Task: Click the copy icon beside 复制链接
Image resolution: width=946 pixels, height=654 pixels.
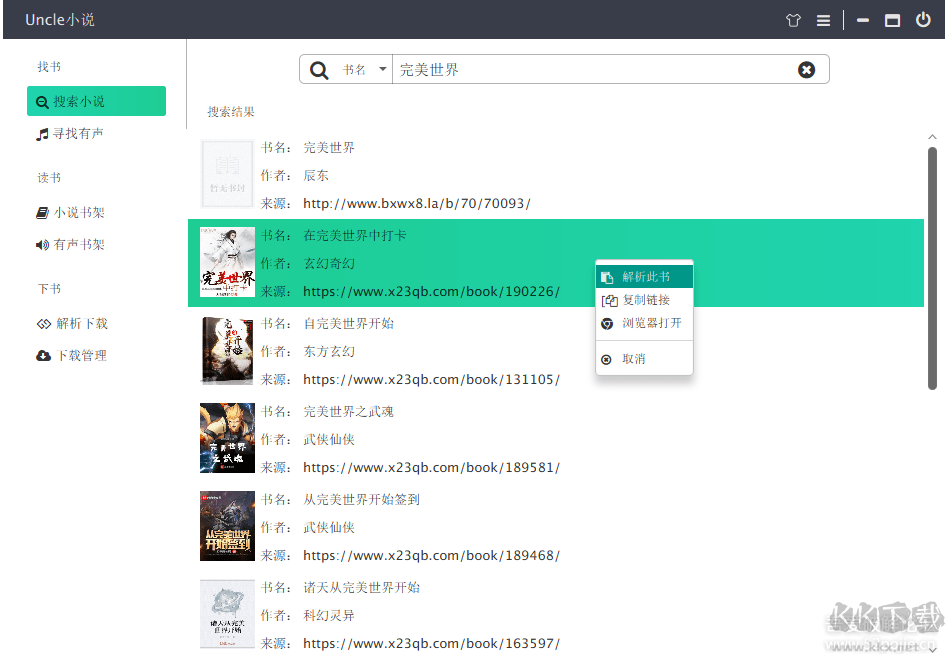Action: pyautogui.click(x=609, y=300)
